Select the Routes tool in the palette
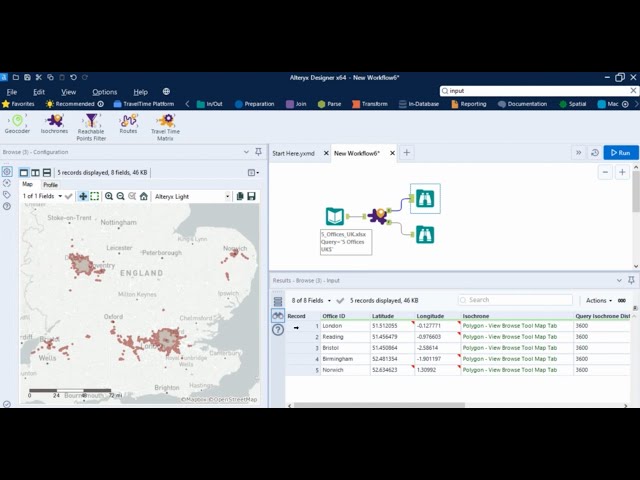Screen dimensions: 640x480 click(x=128, y=124)
